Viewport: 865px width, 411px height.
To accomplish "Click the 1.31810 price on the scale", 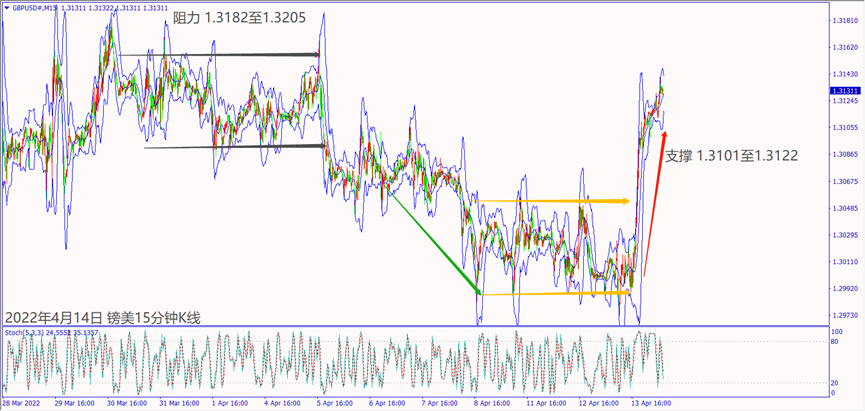I will (845, 19).
